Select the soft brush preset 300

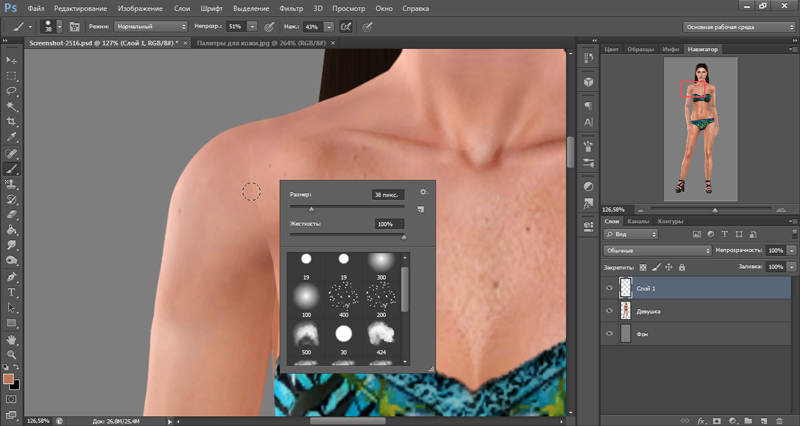381,266
